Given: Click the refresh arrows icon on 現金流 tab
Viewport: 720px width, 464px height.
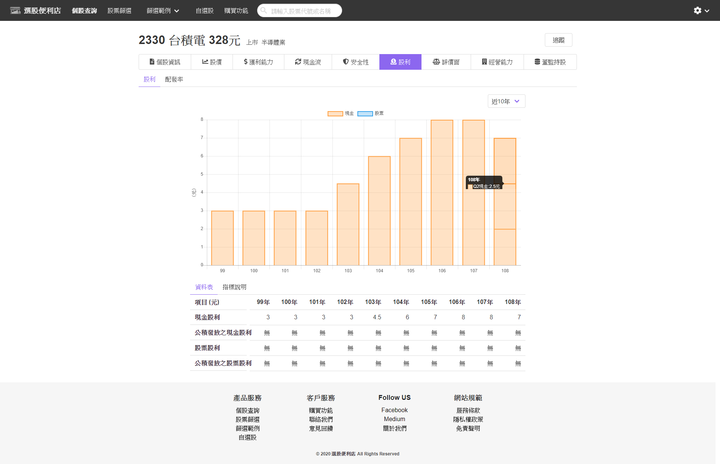Looking at the screenshot, I should pos(298,62).
